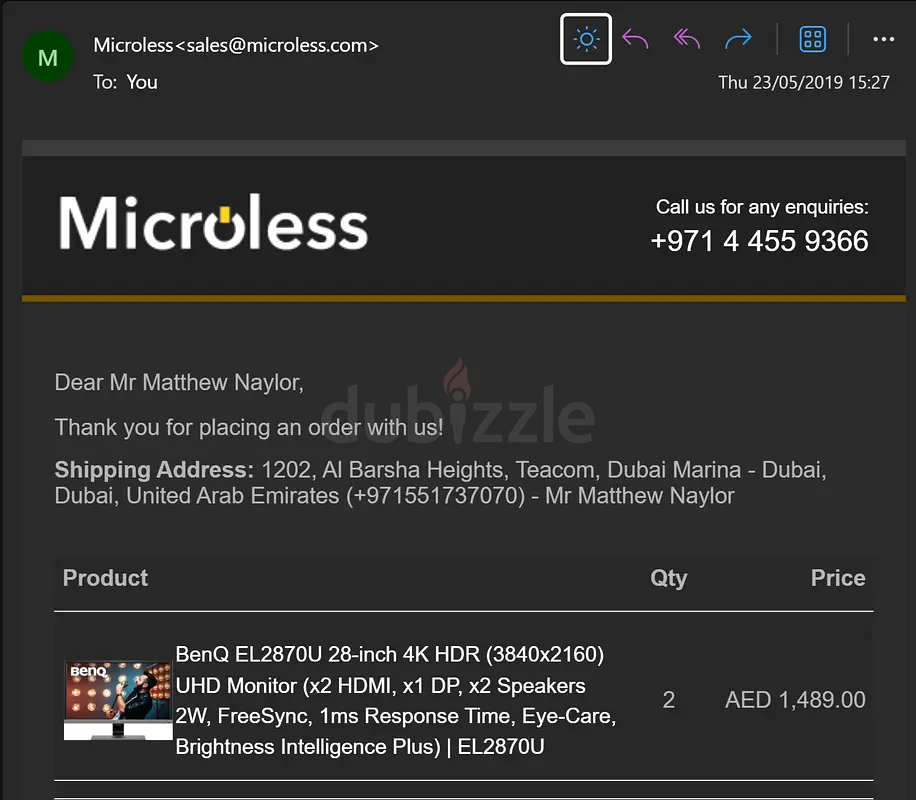Screen dimensions: 916x800
Task: Click the AED 1,489.00 price value
Action: [795, 700]
